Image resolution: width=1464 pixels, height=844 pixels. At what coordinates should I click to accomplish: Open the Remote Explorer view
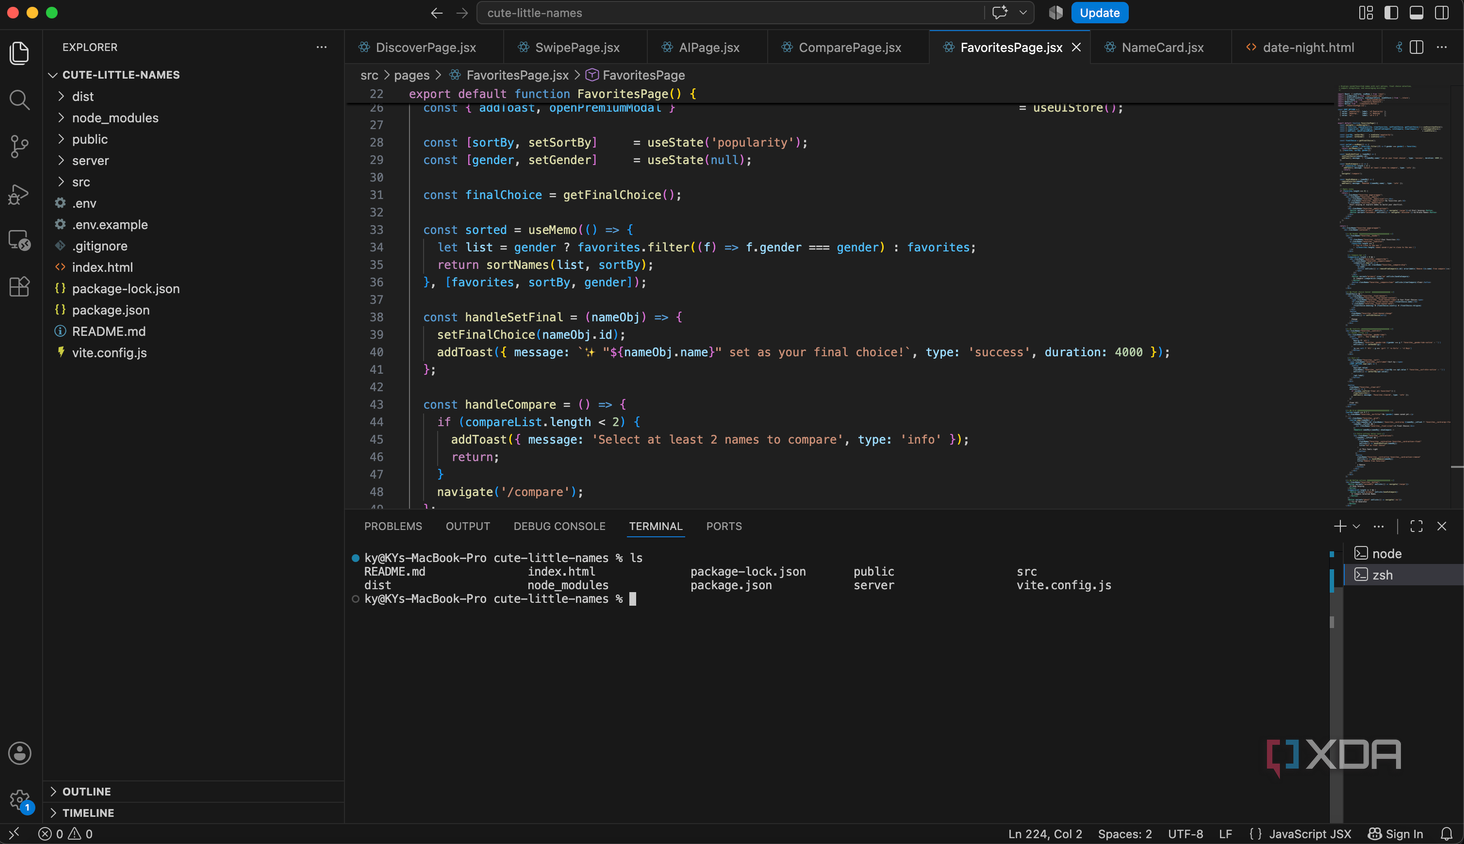(19, 240)
